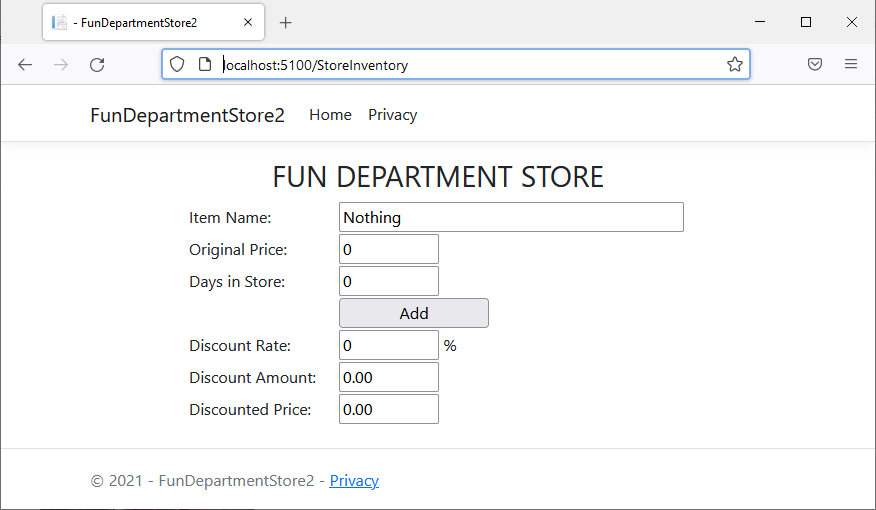This screenshot has width=876, height=510.
Task: Reload the page with the refresh icon
Action: pos(97,65)
